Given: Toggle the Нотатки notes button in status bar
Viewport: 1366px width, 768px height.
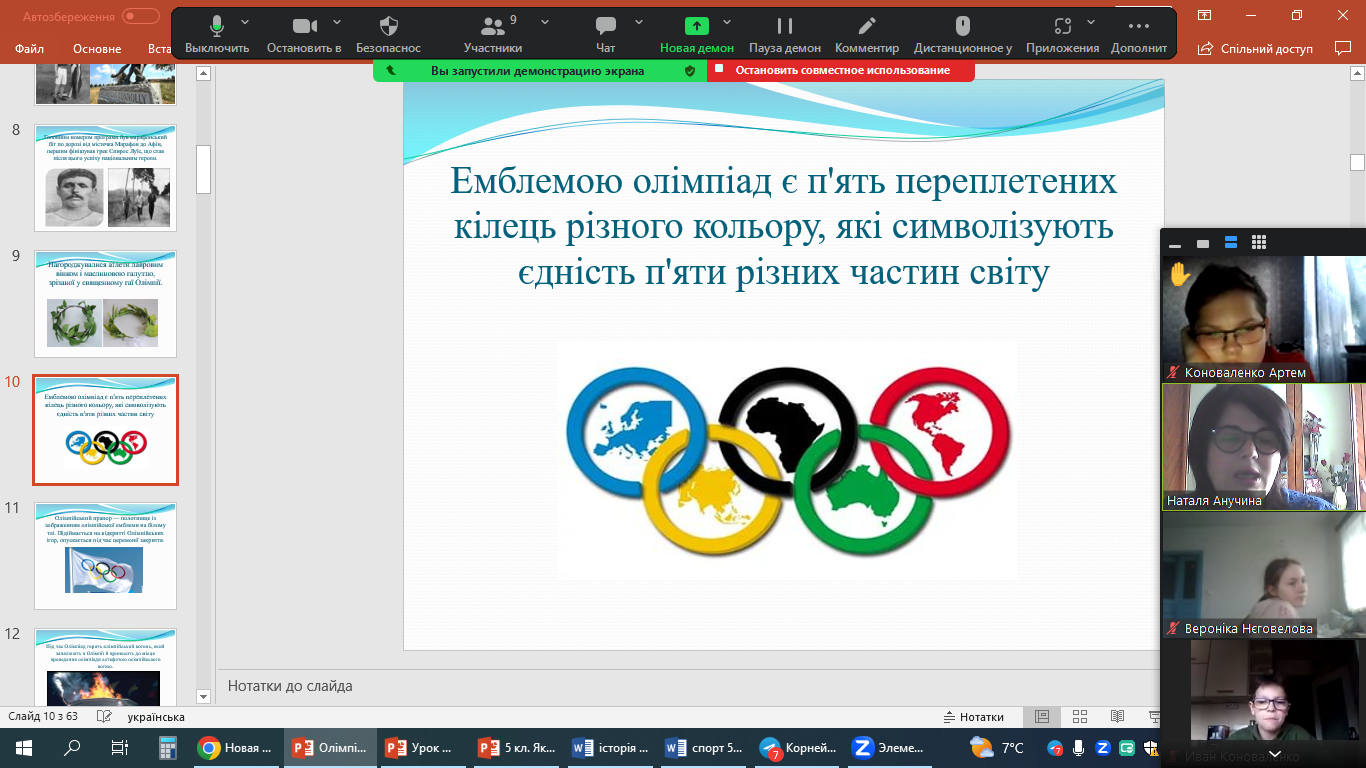Looking at the screenshot, I should [974, 717].
